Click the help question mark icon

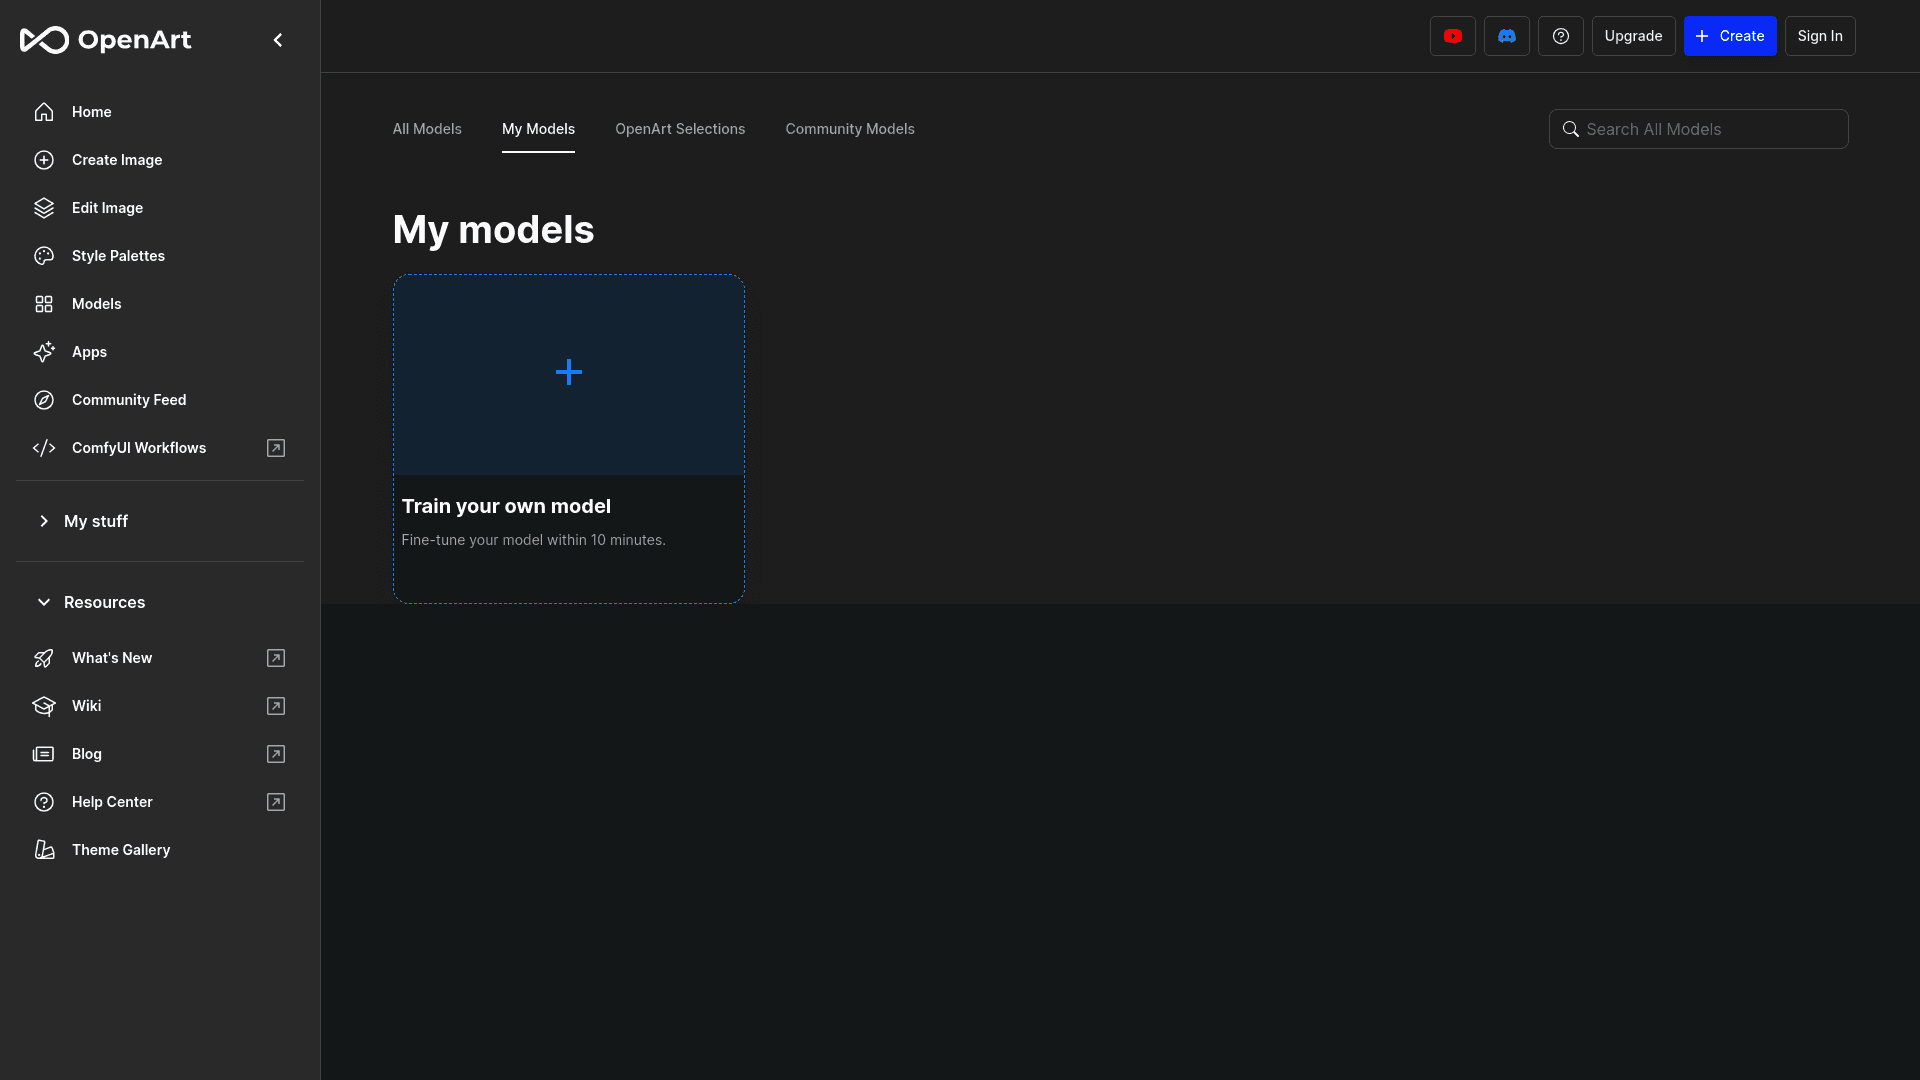click(x=1560, y=36)
